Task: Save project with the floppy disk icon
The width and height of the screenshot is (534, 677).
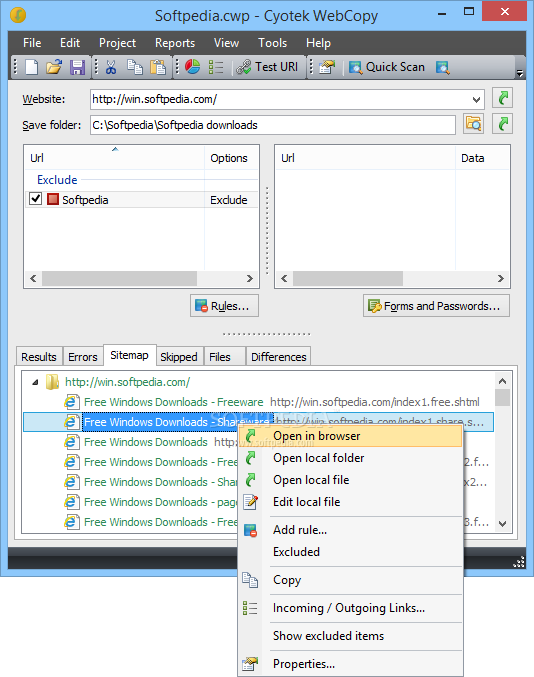Action: [77, 67]
